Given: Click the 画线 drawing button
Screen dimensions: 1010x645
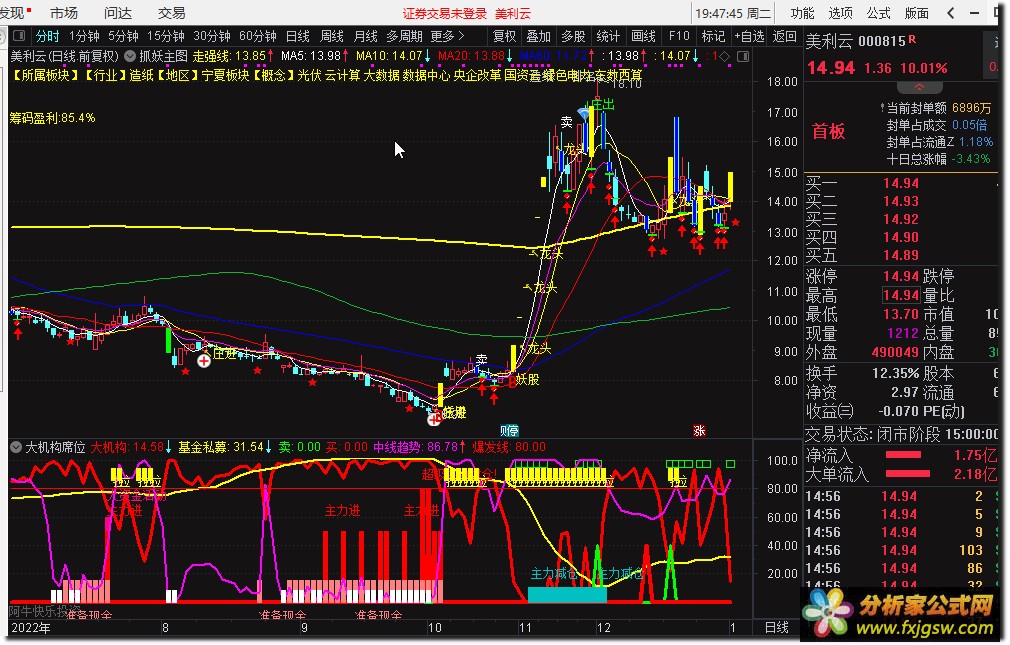Looking at the screenshot, I should pyautogui.click(x=643, y=36).
